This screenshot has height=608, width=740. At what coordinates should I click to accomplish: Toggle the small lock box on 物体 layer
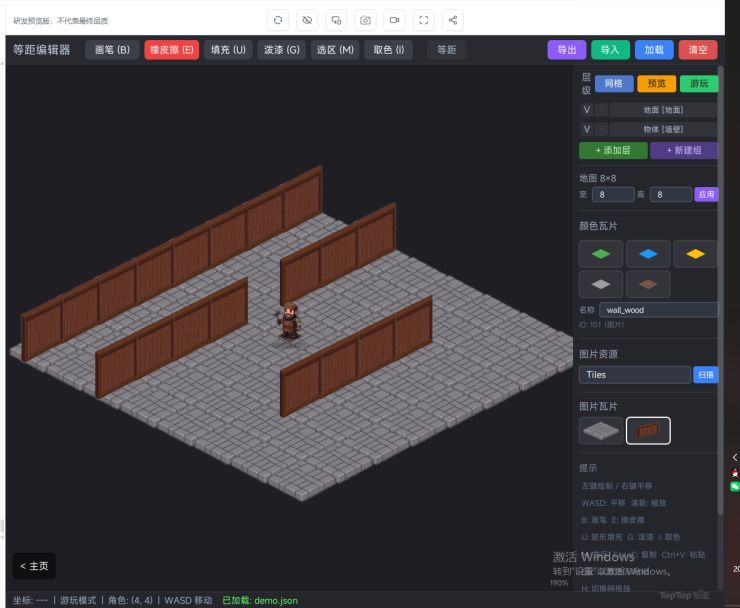(602, 129)
